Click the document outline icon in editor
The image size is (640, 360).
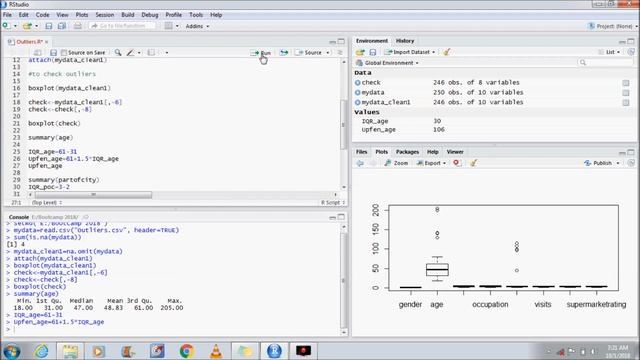pos(340,53)
